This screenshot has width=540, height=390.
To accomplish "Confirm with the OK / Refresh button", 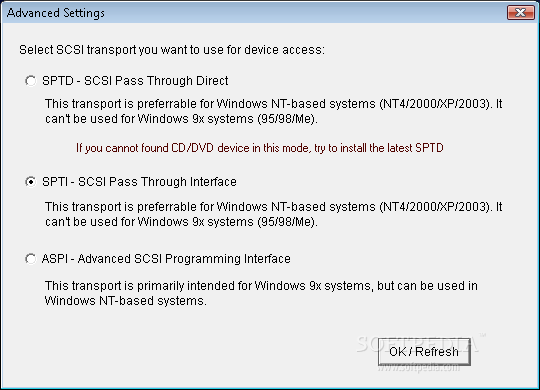I will coord(424,352).
